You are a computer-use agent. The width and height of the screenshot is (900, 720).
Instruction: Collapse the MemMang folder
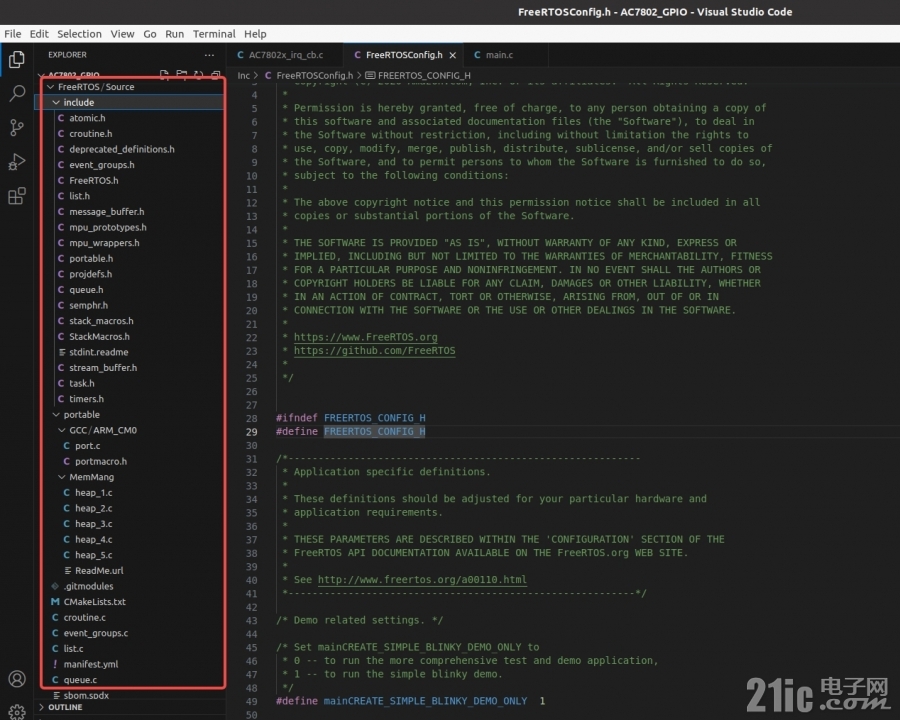62,477
